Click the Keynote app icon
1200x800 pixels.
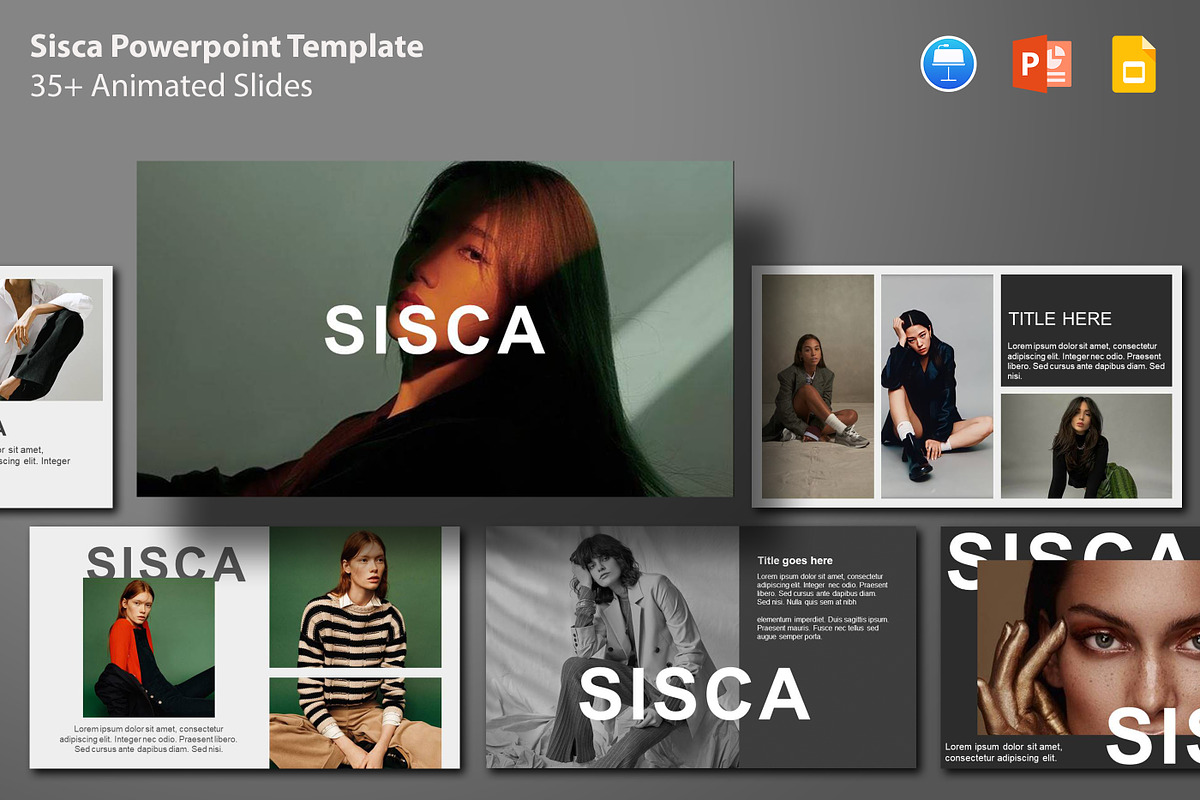tap(948, 63)
